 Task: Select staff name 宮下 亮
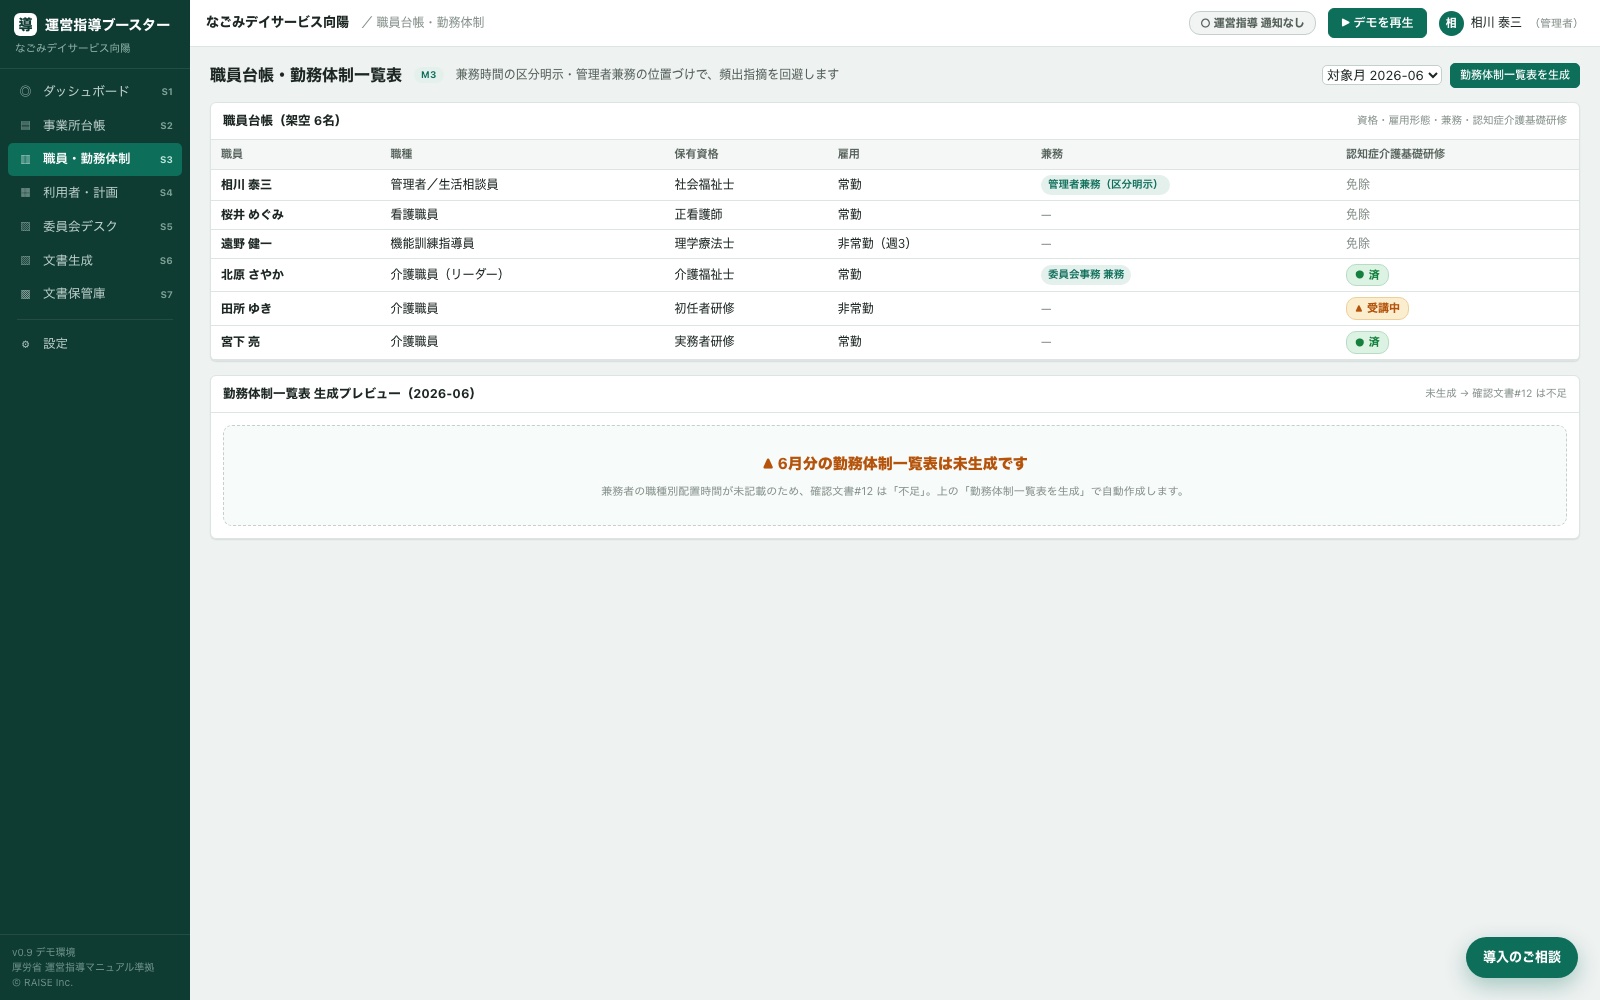(x=240, y=342)
